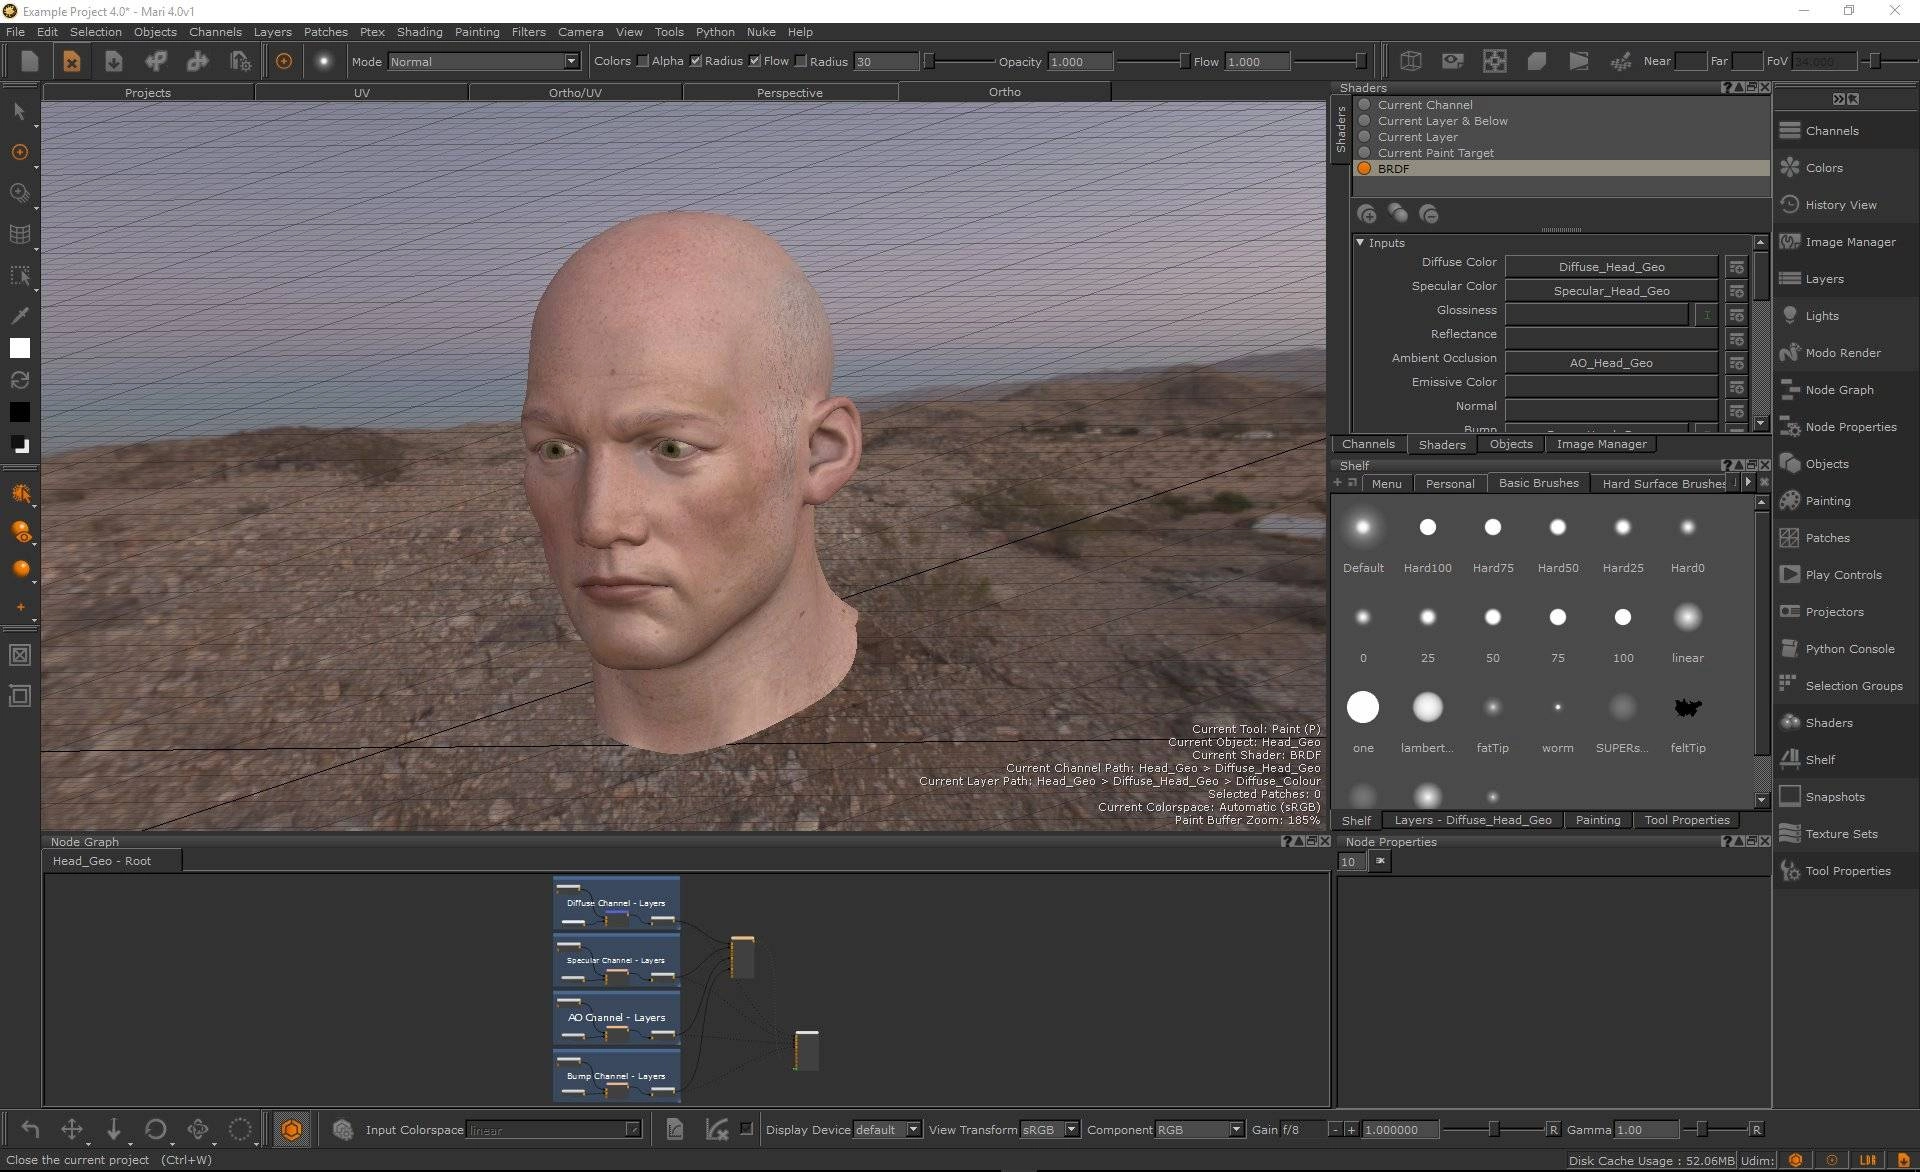Select Current Layer shader radio
Viewport: 1920px width, 1172px height.
click(x=1364, y=137)
